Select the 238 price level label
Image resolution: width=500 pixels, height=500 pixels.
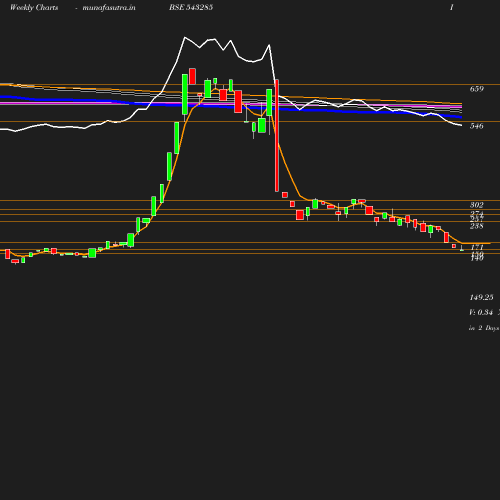[x=477, y=226]
